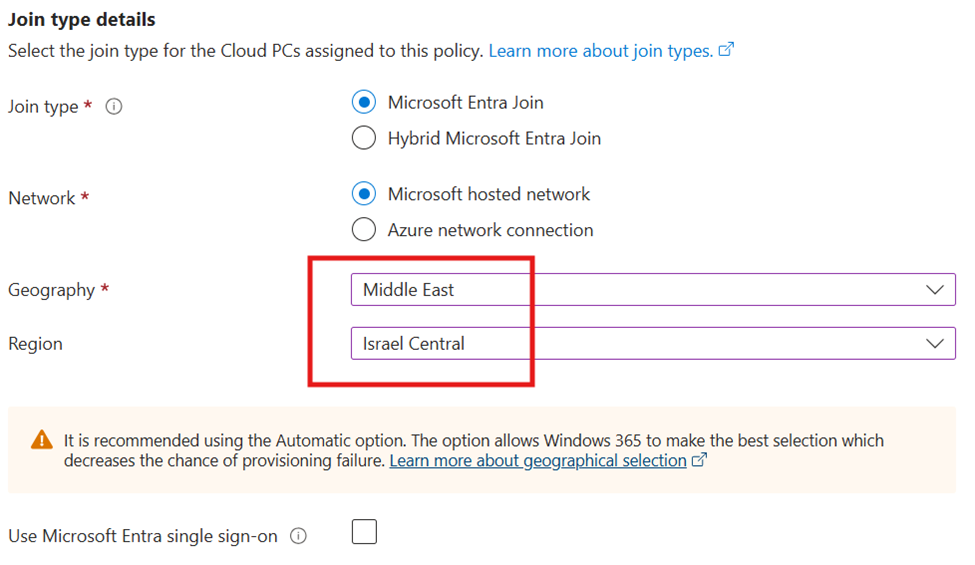Click the orange warning triangle icon
This screenshot has width=975, height=565.
coord(42,439)
